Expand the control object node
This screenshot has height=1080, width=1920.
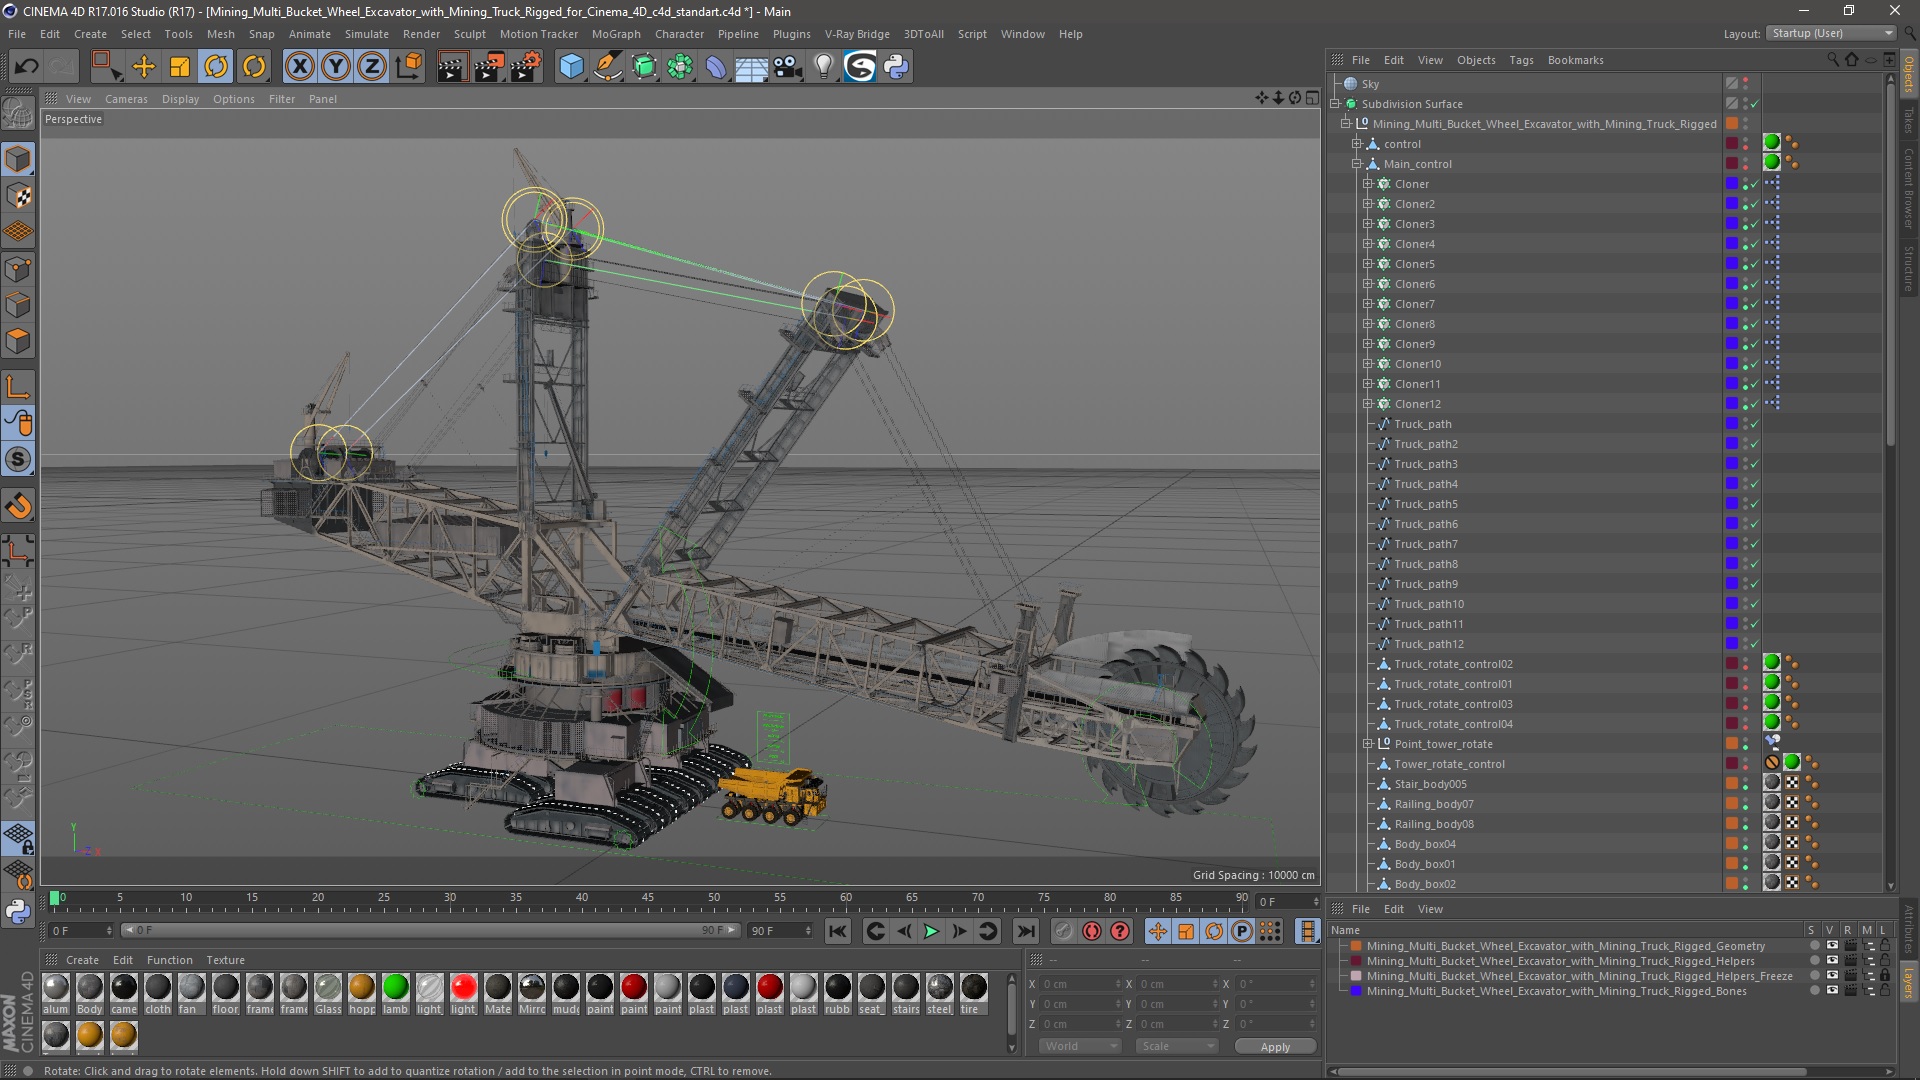tap(1357, 144)
